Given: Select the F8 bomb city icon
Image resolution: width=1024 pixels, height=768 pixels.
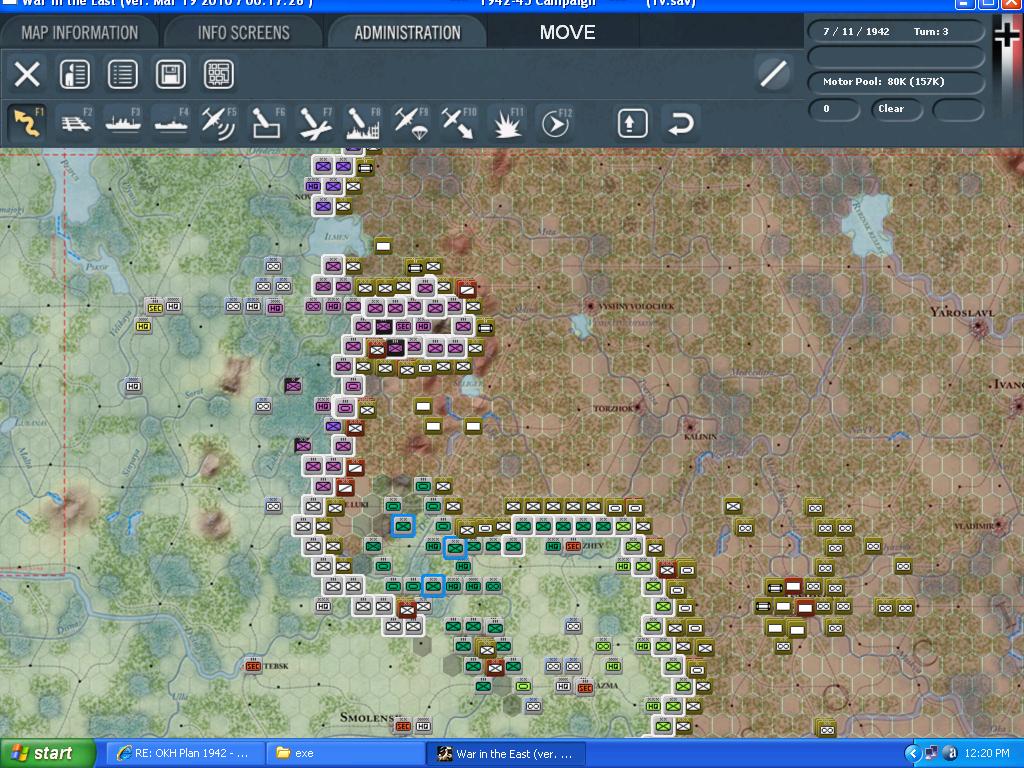Looking at the screenshot, I should [x=363, y=123].
